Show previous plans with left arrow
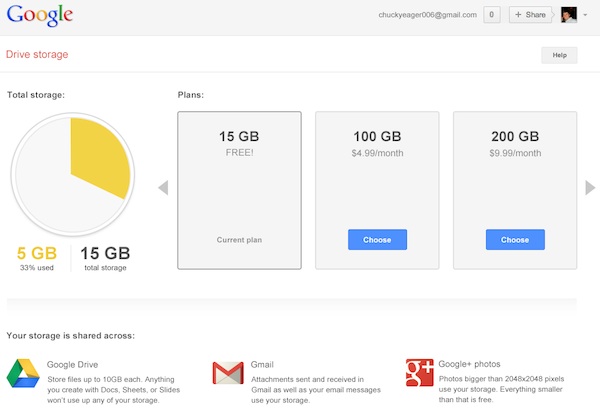The height and width of the screenshot is (408, 600). 163,188
